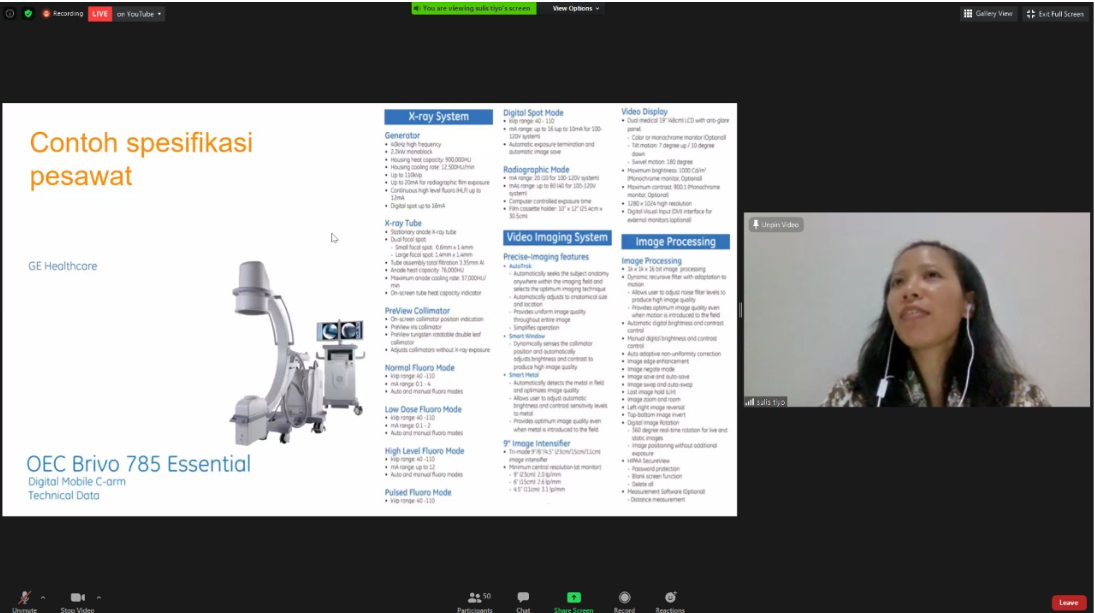Image resolution: width=1095 pixels, height=613 pixels.
Task: Open the View Options dropdown
Action: coord(575,8)
